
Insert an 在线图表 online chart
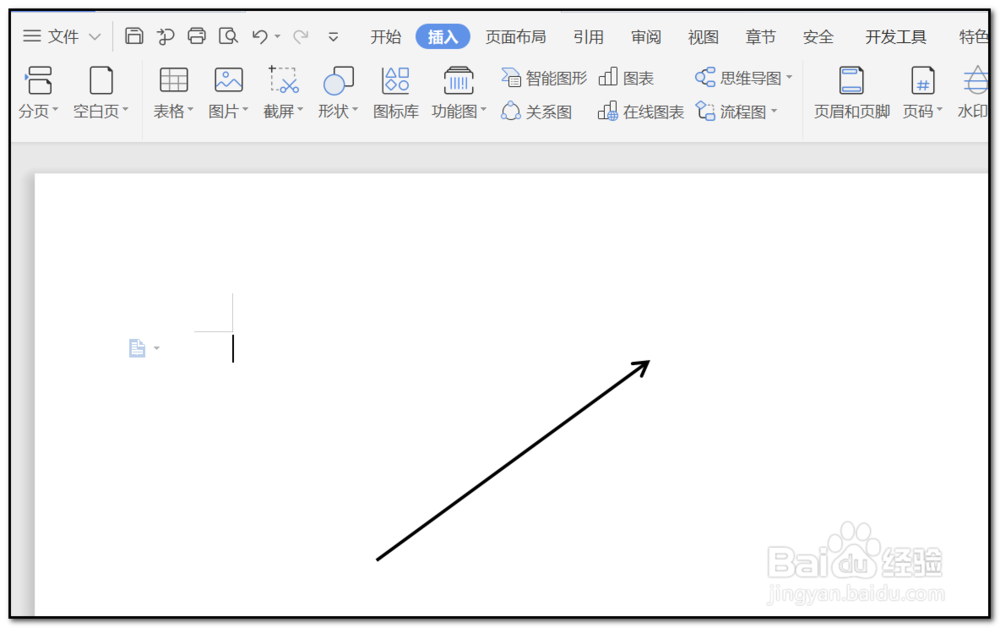641,112
